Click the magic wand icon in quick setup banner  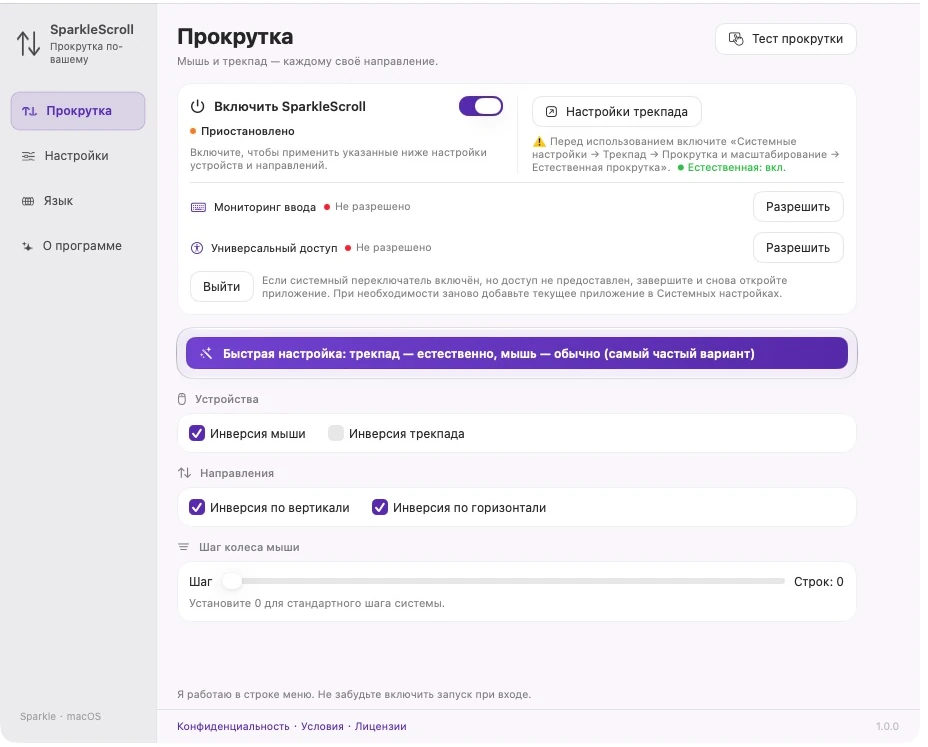click(x=206, y=354)
